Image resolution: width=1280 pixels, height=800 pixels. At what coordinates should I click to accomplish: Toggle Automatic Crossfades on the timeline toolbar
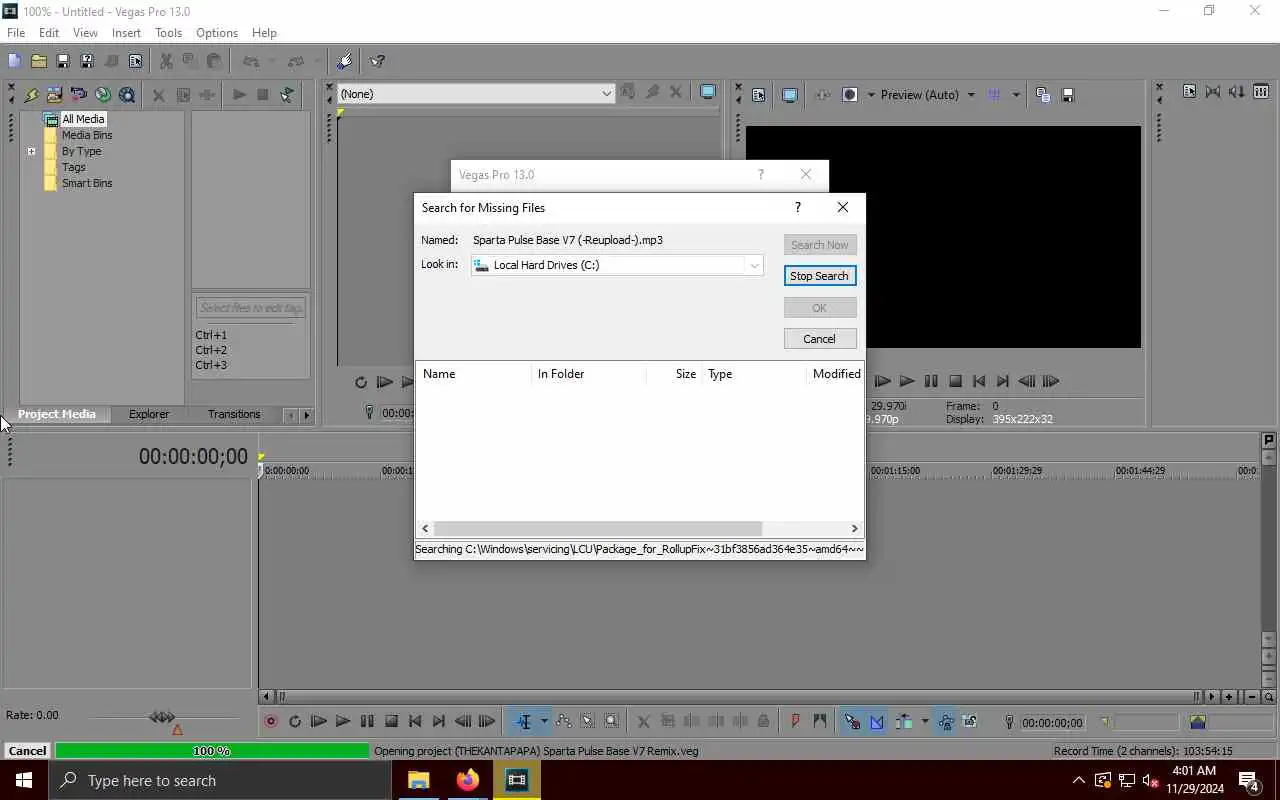tap(877, 721)
